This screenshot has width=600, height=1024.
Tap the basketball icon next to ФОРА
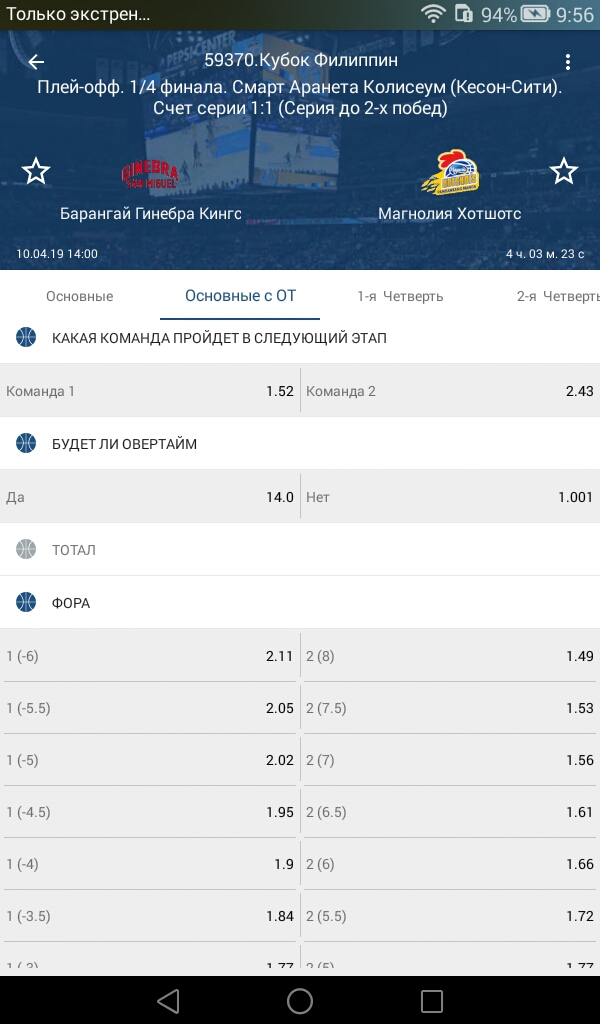coord(26,602)
